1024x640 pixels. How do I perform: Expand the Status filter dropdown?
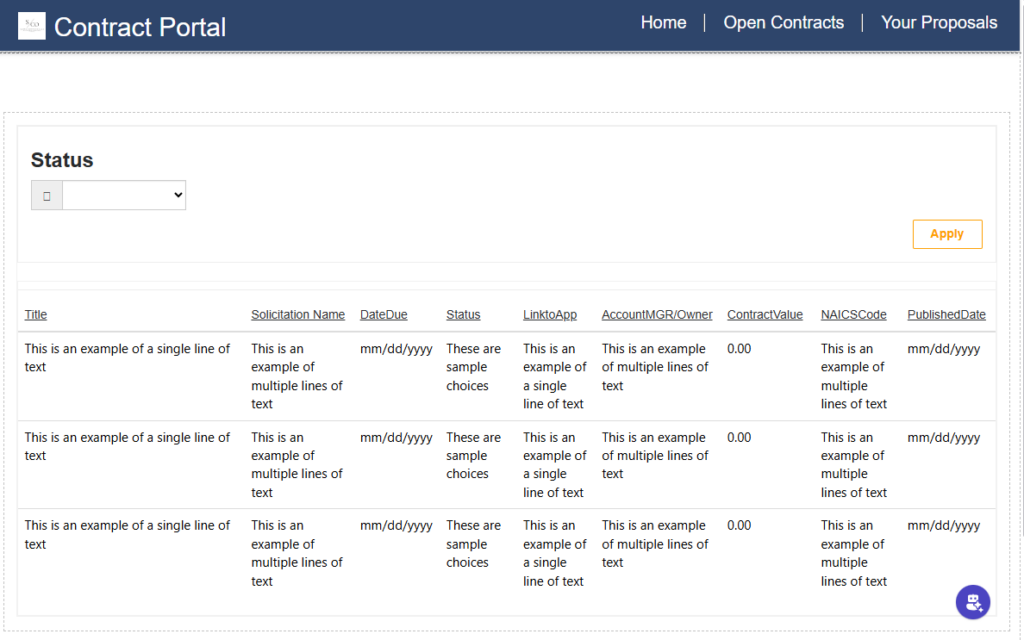point(124,196)
